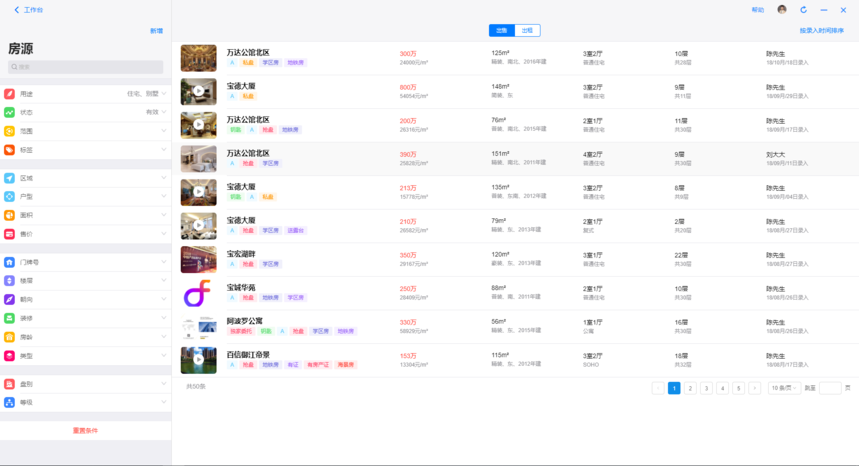Open the user avatar at top right
Screen dimensions: 859x466
[782, 9]
